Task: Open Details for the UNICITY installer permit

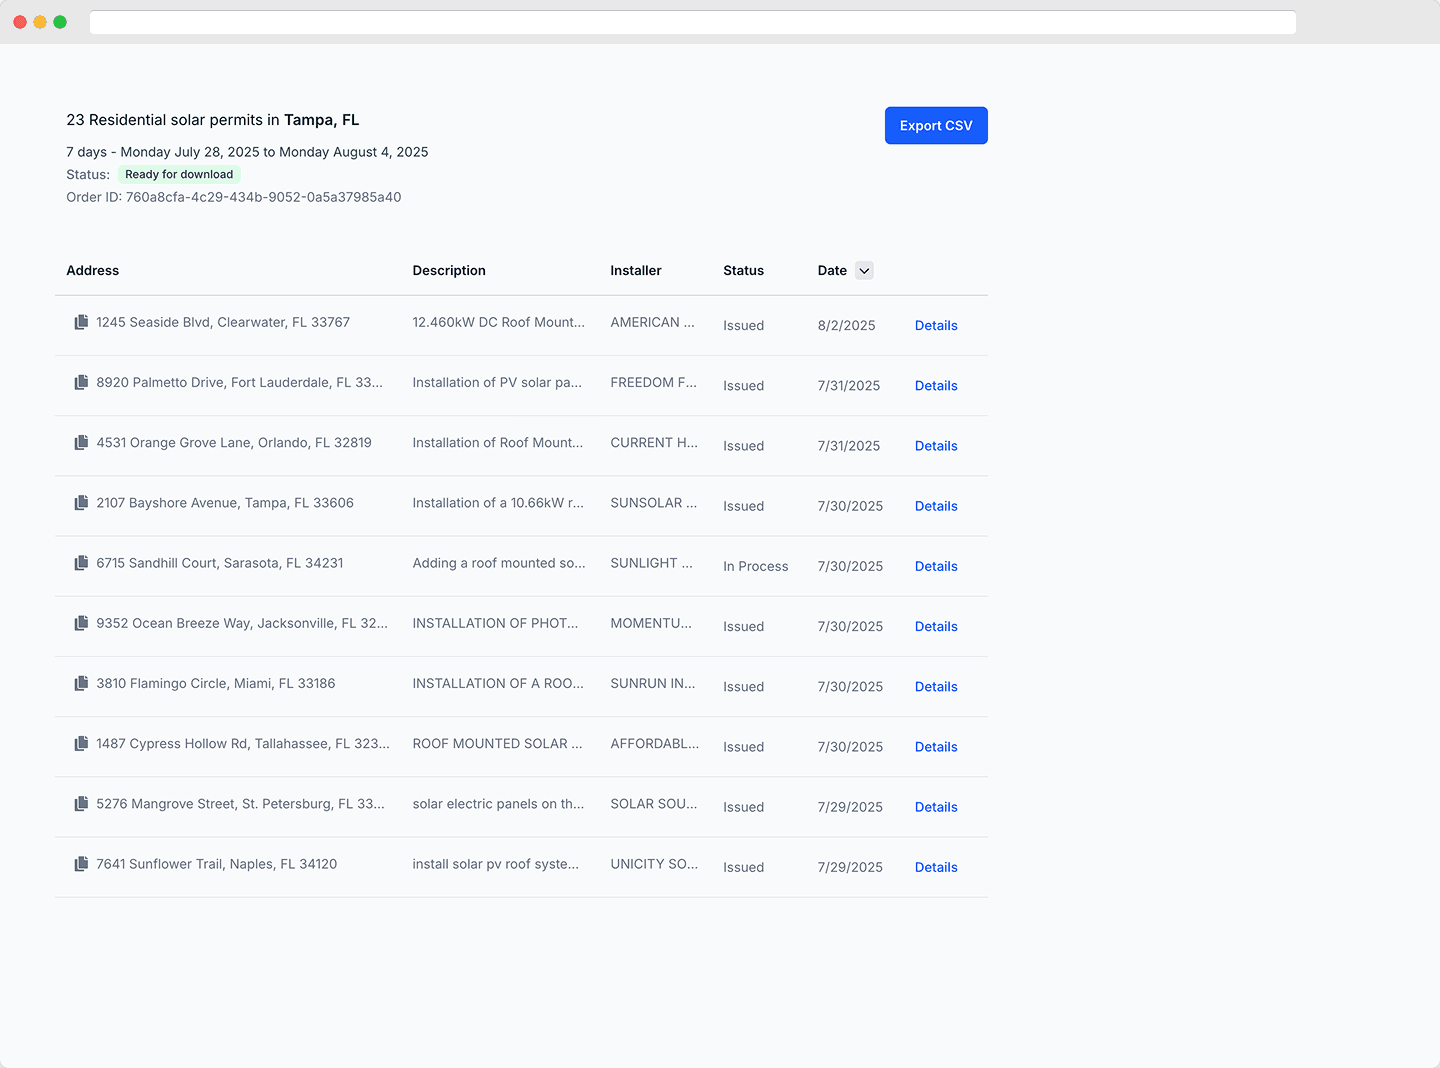Action: click(x=936, y=867)
